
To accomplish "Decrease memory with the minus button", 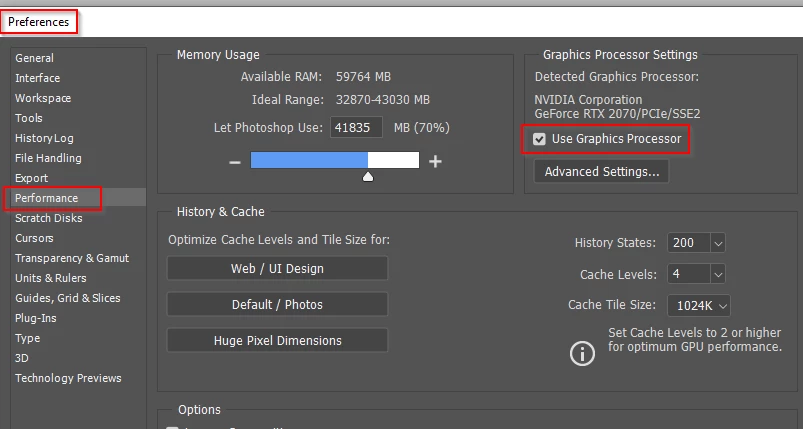I will click(235, 162).
